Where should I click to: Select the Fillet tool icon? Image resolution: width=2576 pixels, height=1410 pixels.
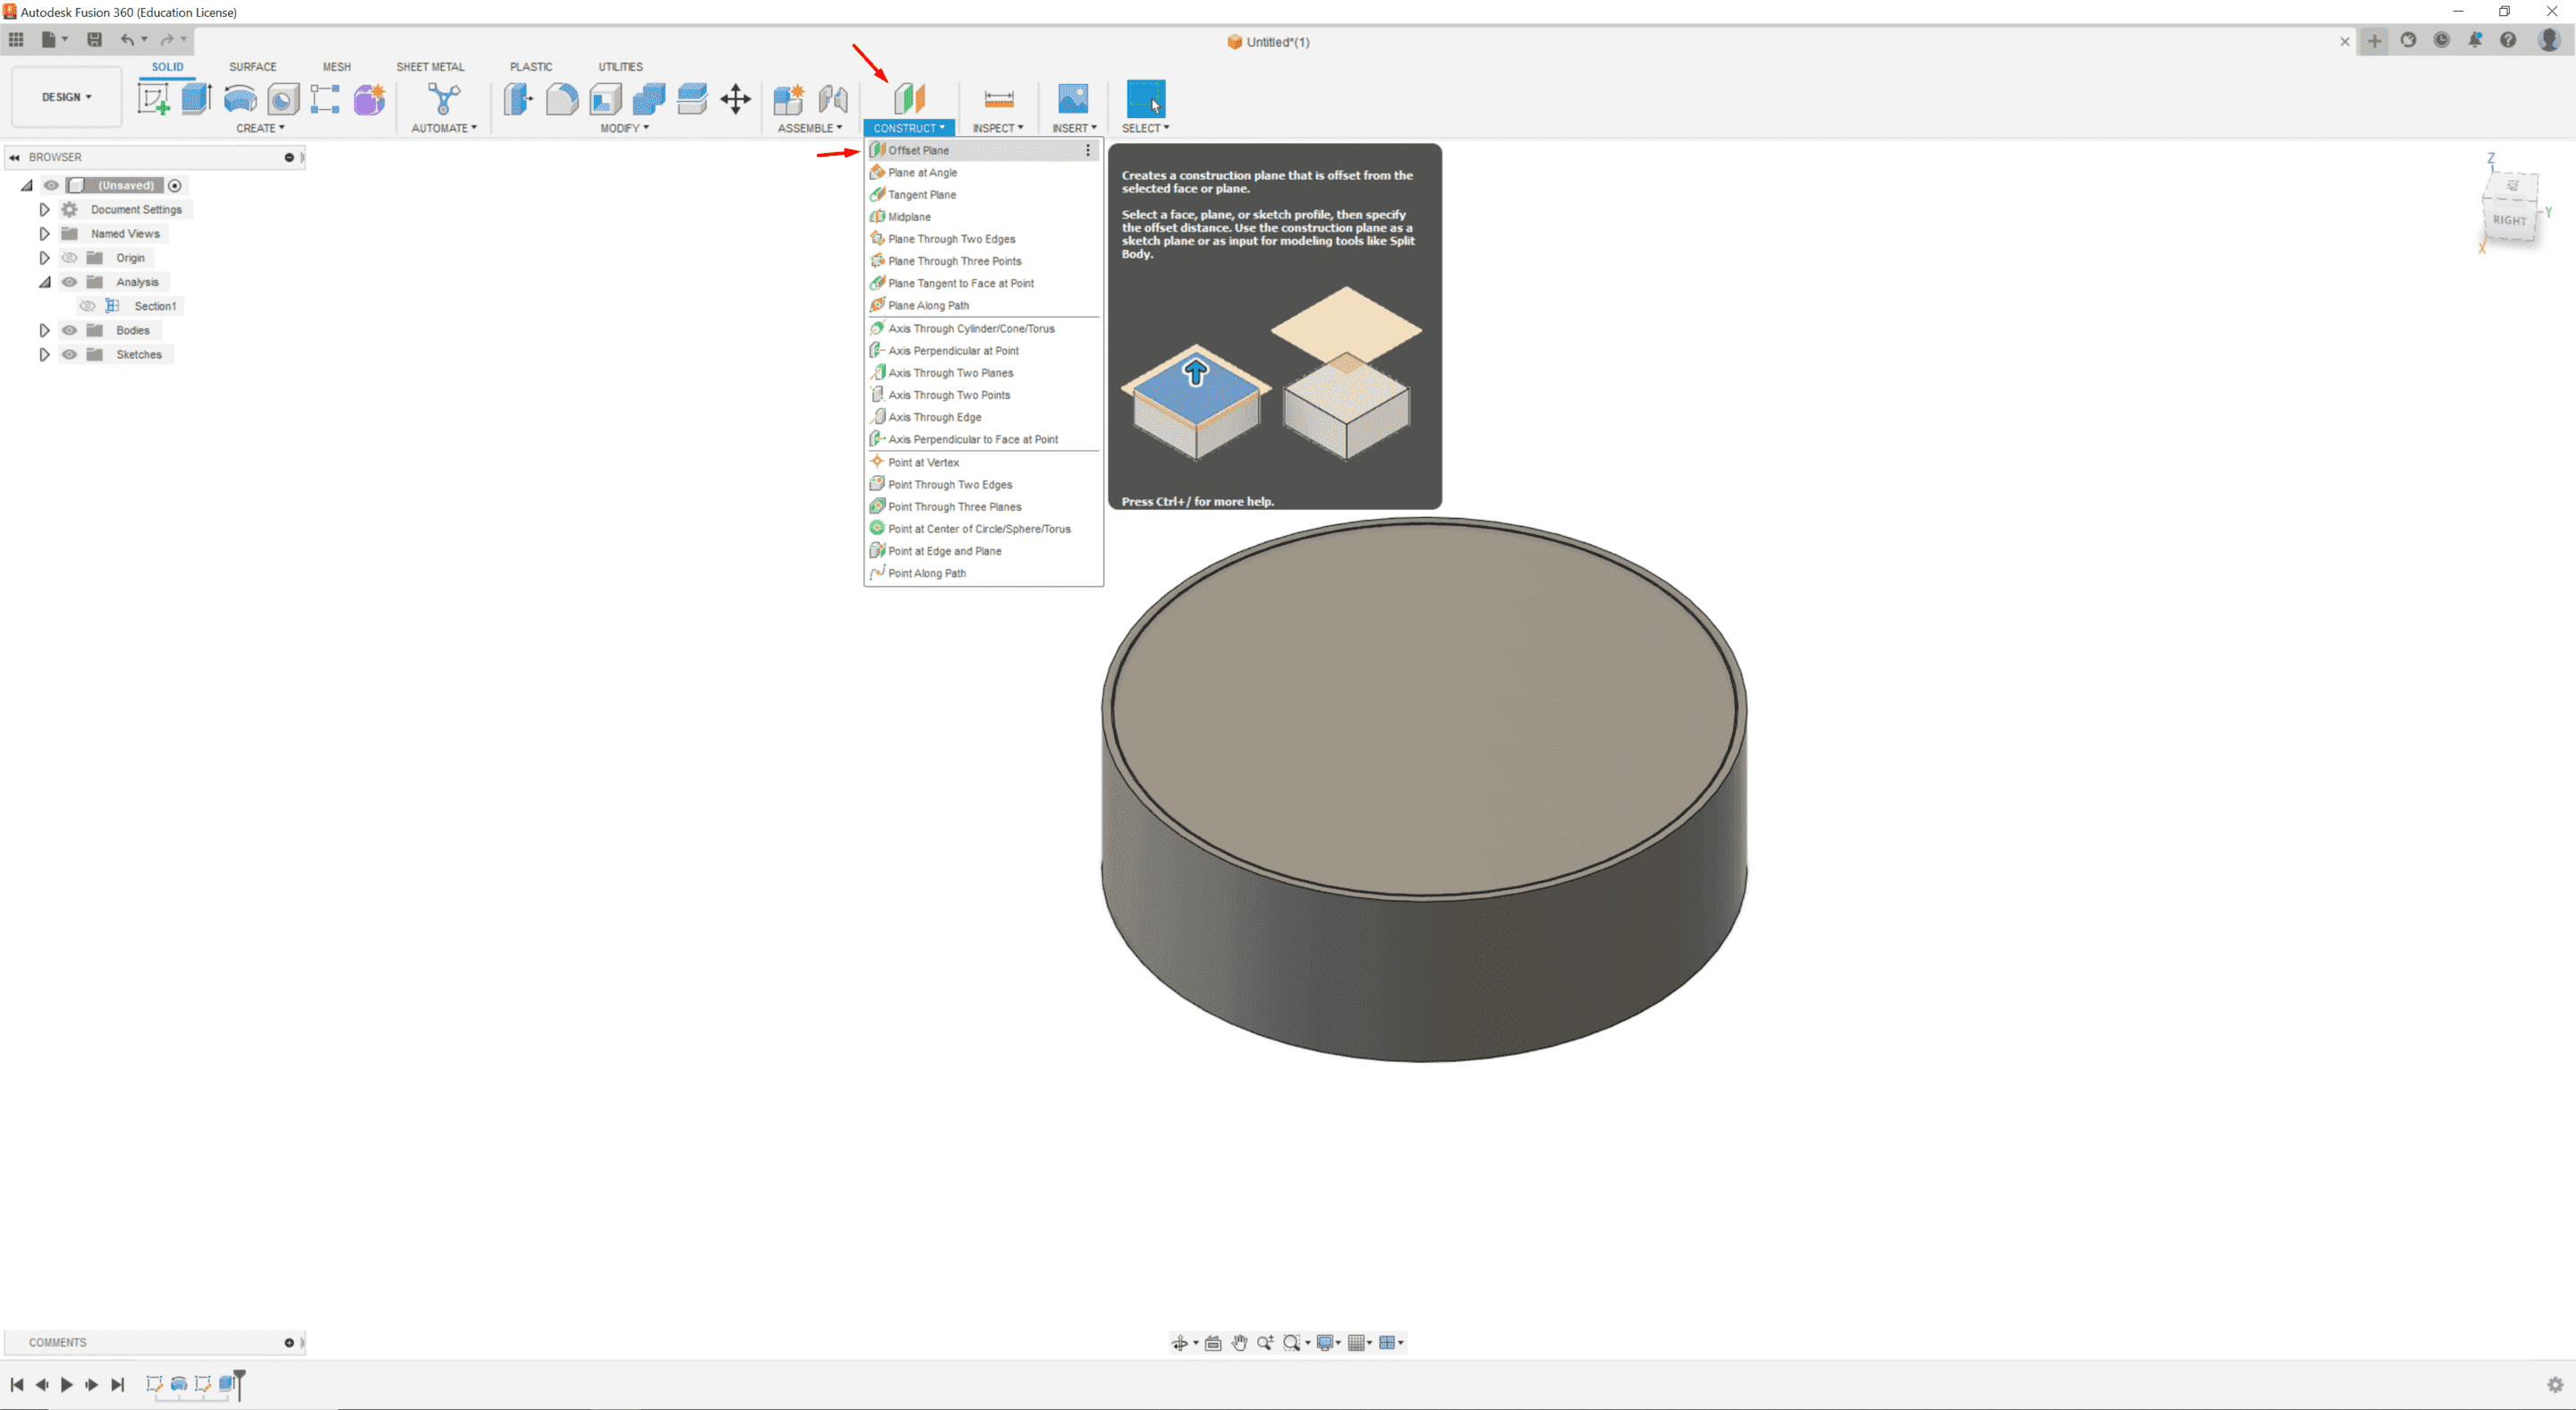click(562, 98)
